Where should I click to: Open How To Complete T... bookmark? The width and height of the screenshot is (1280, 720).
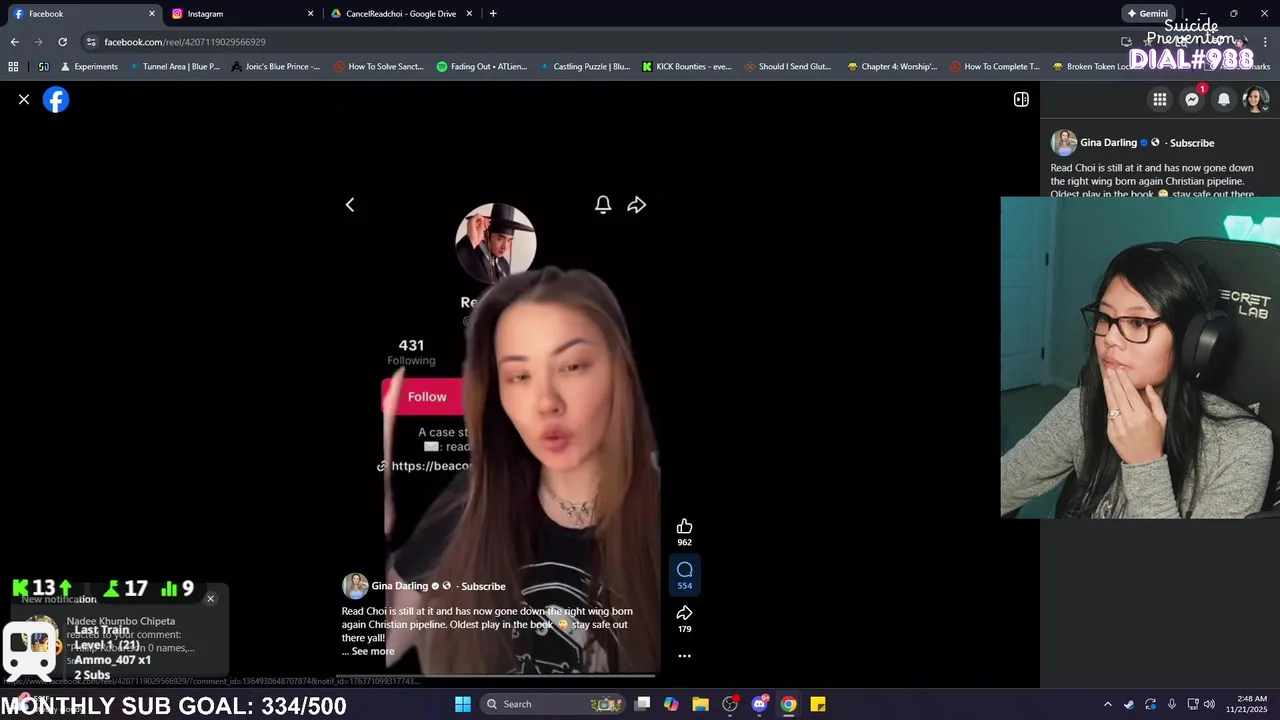[x=995, y=67]
